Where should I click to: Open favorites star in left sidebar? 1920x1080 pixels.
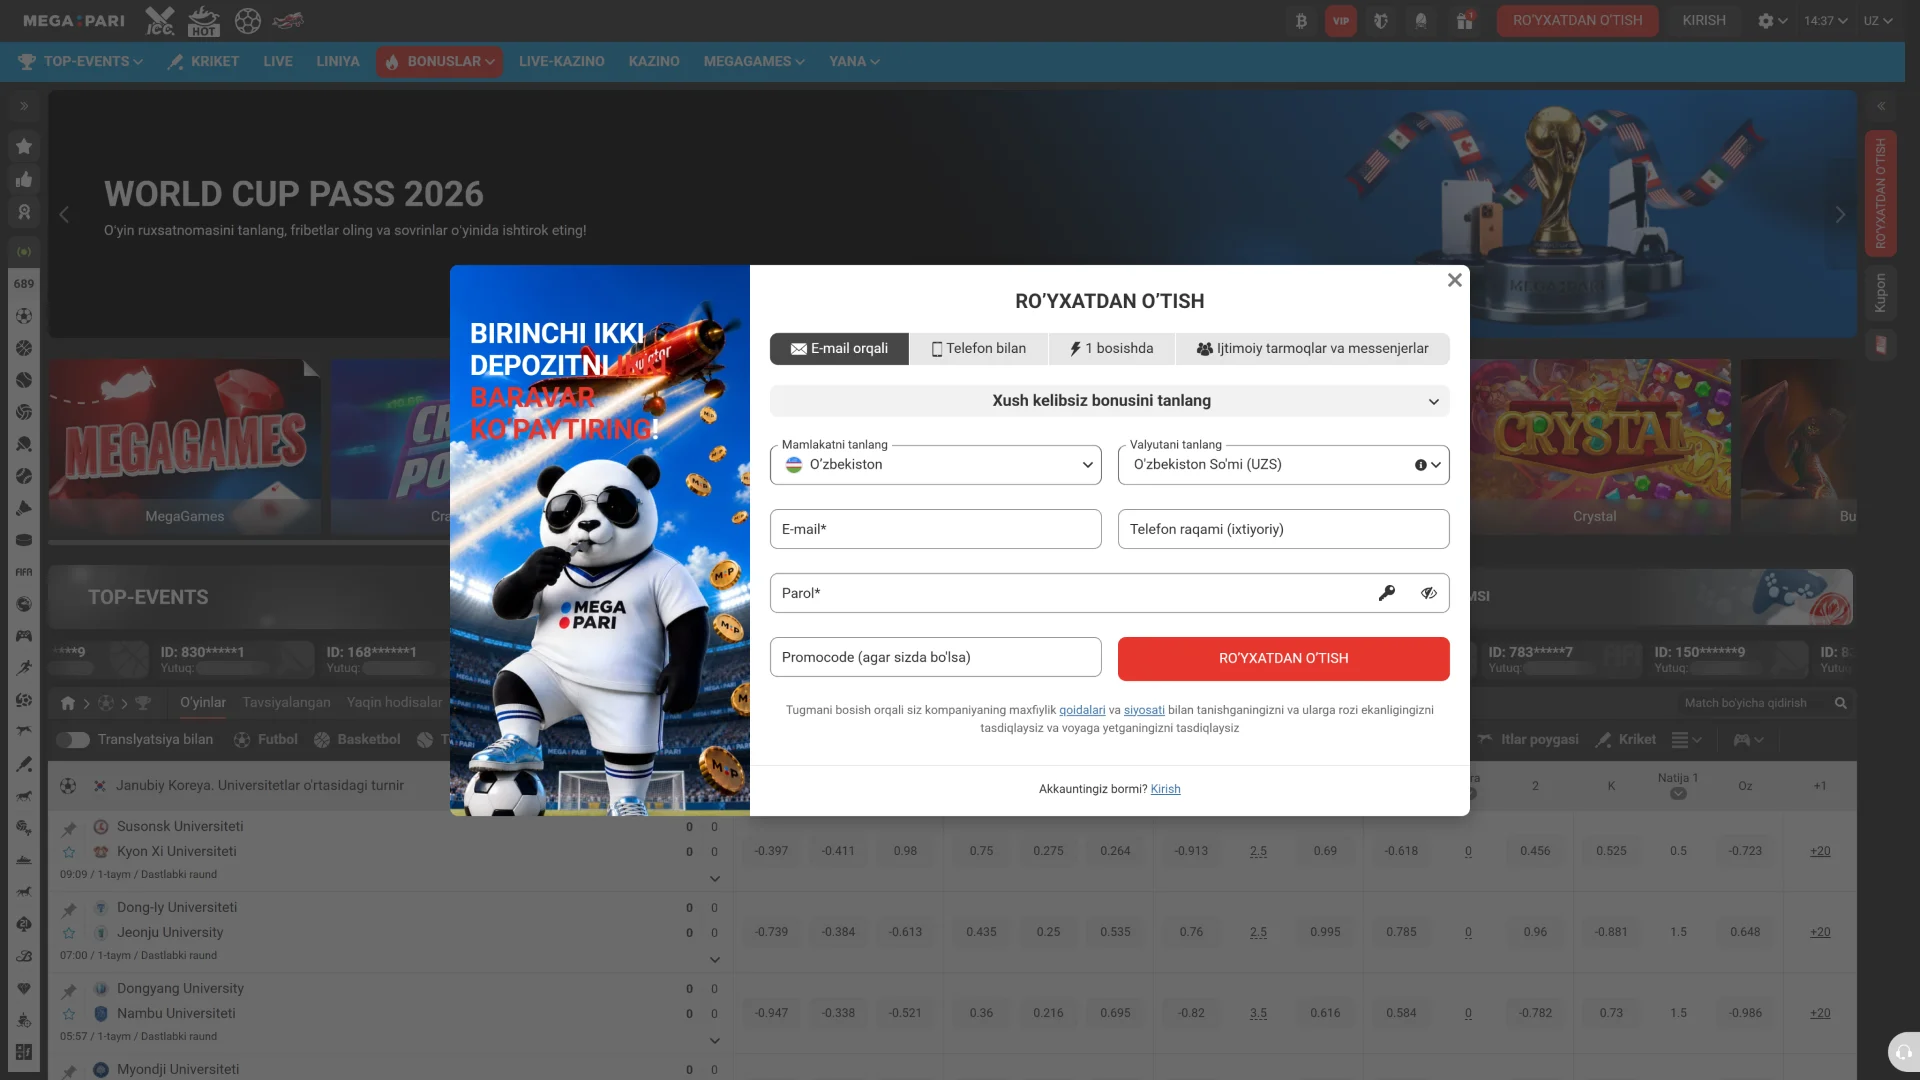[24, 146]
